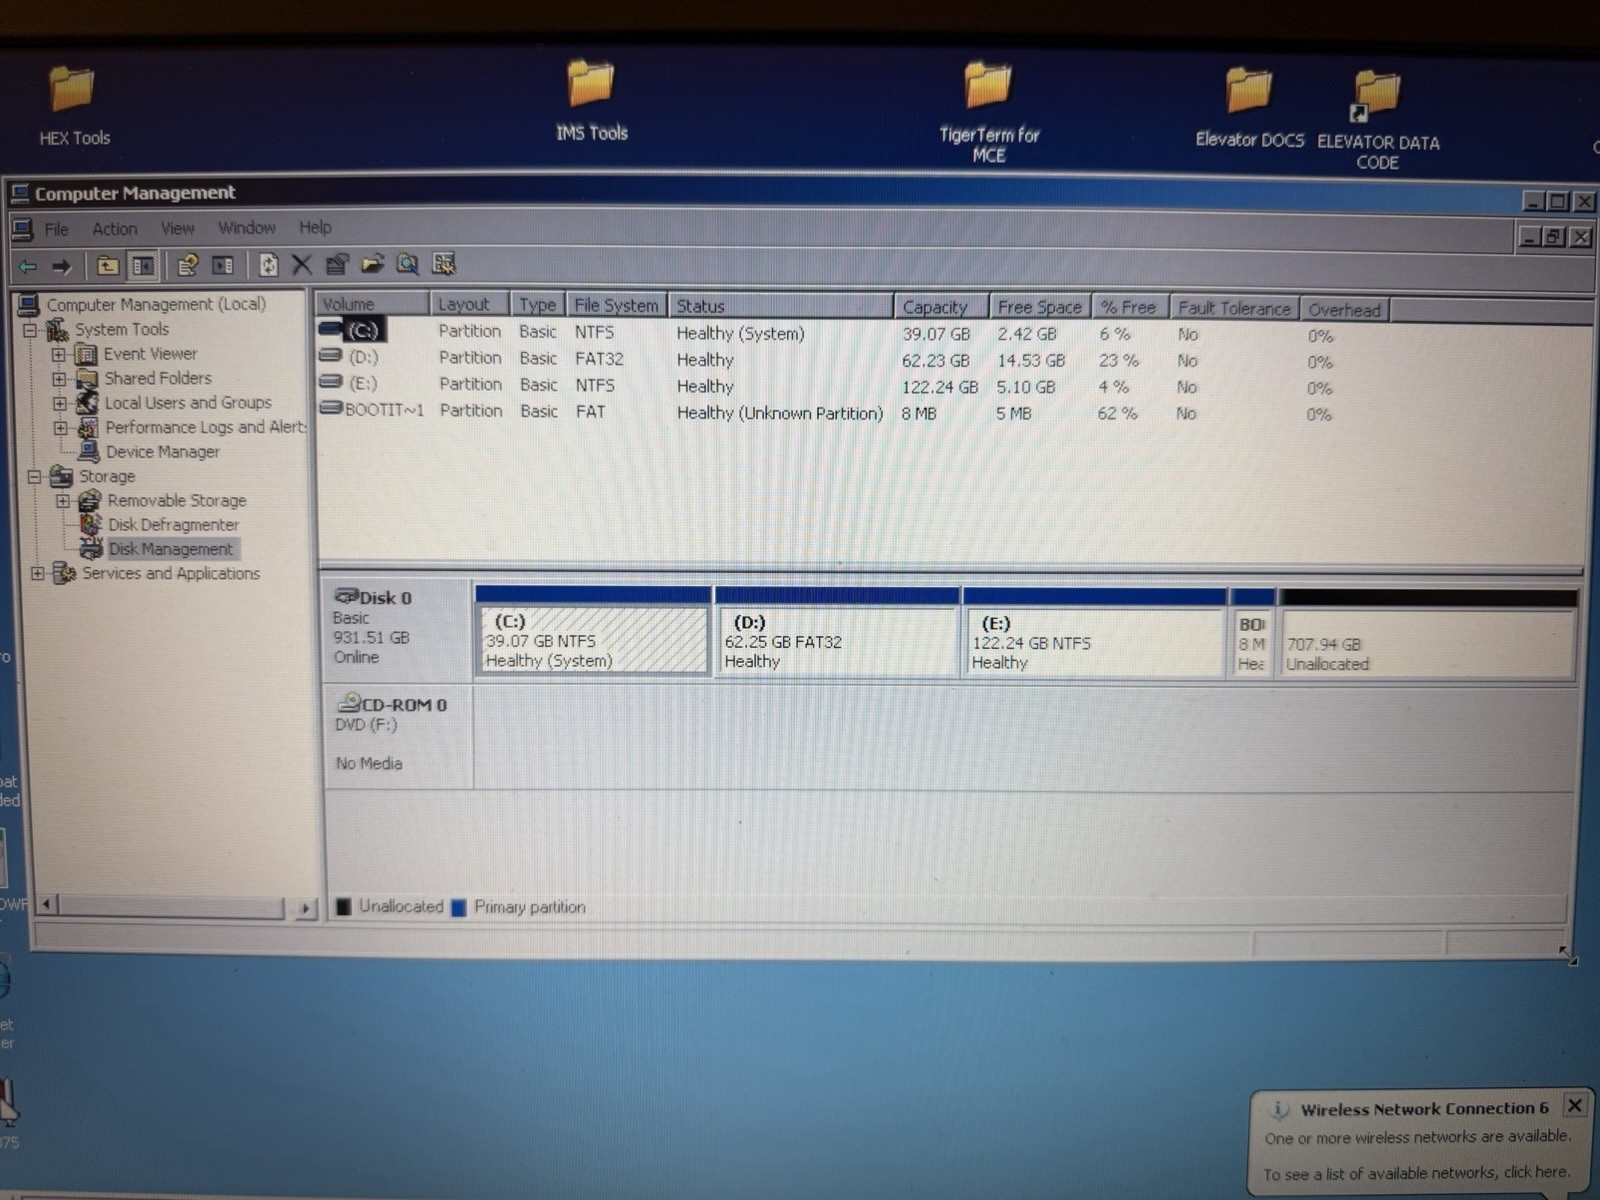Sort by the File System column header
This screenshot has width=1600, height=1200.
[616, 305]
